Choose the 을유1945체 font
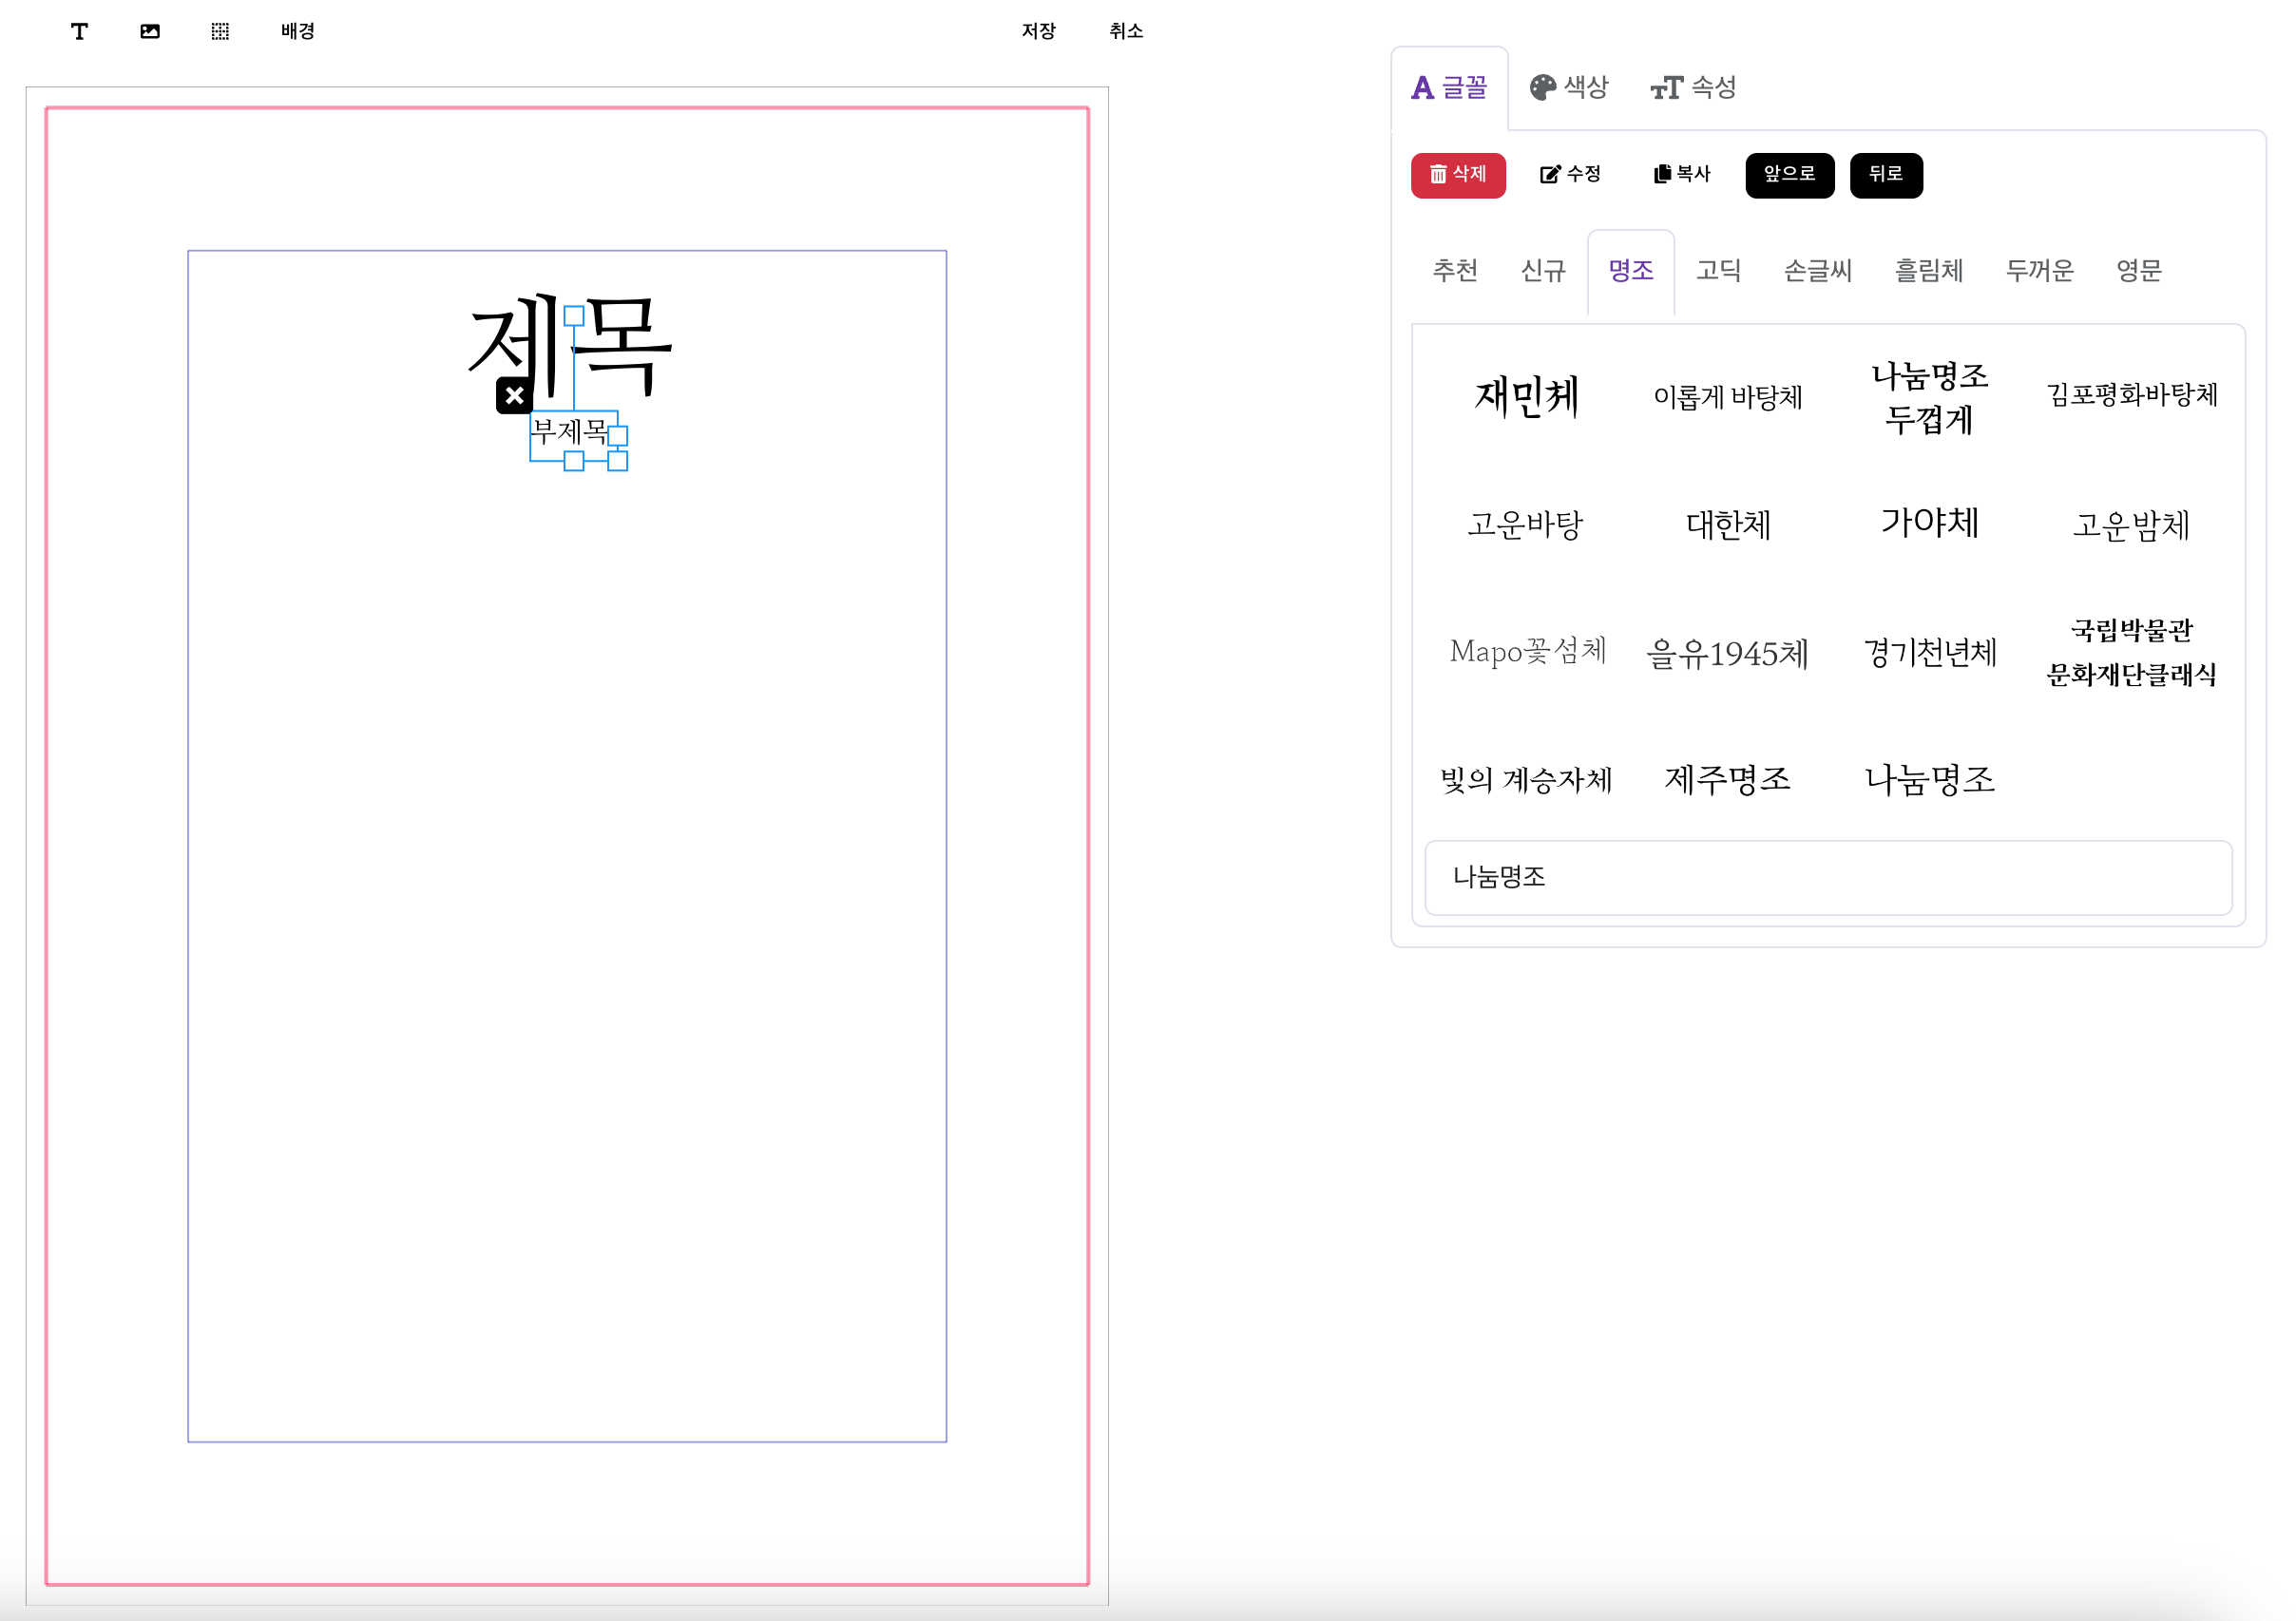 click(1727, 654)
